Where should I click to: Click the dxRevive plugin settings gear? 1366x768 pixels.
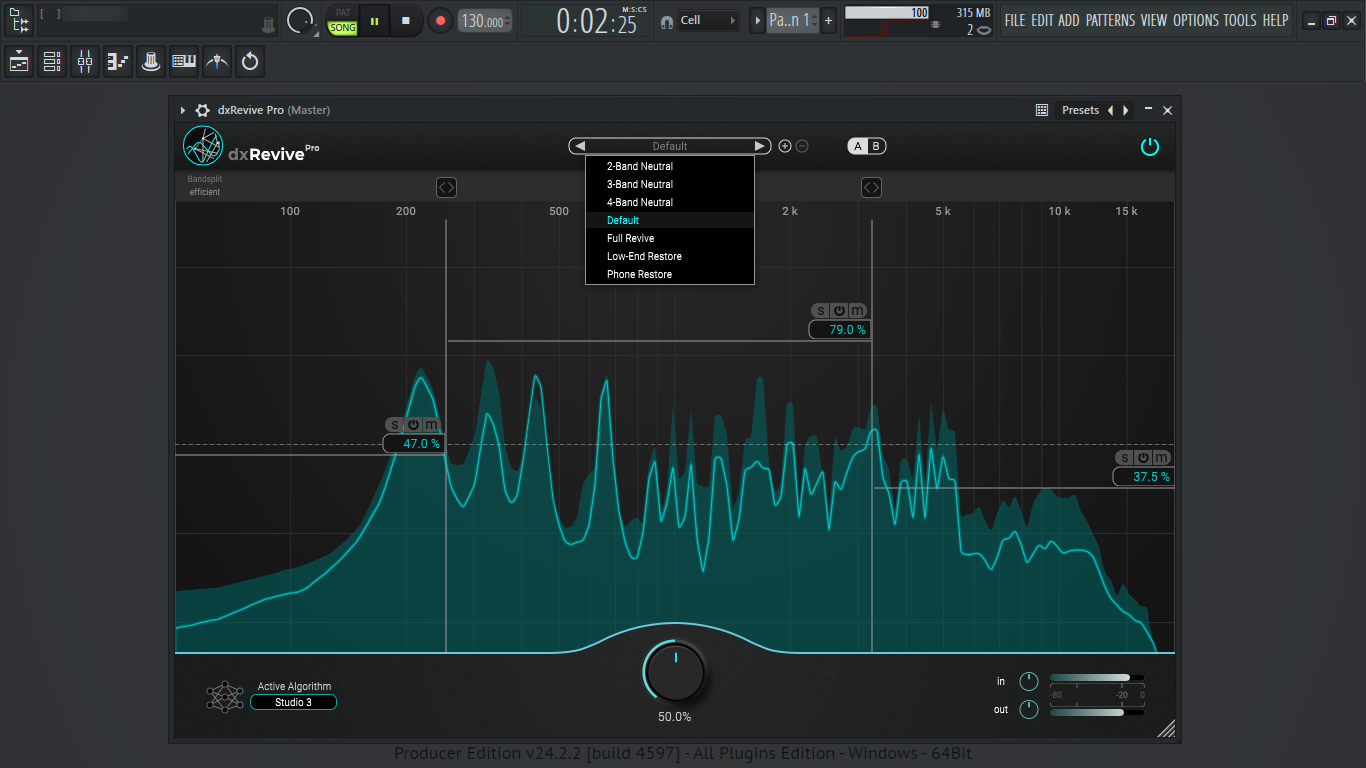pos(202,110)
